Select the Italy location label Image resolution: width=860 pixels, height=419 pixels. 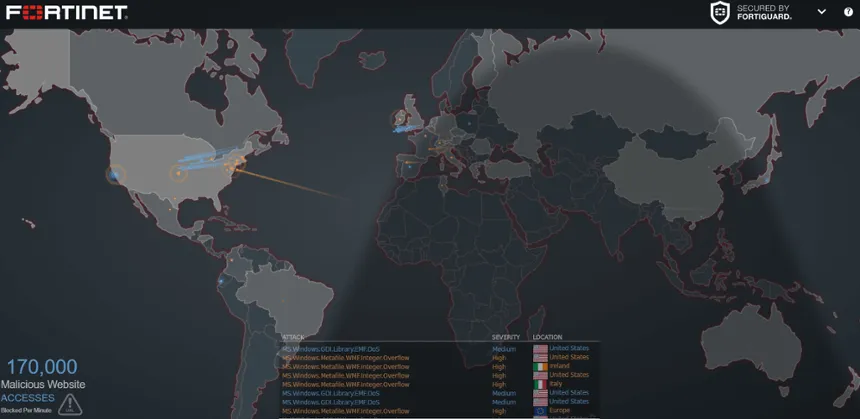pyautogui.click(x=556, y=384)
